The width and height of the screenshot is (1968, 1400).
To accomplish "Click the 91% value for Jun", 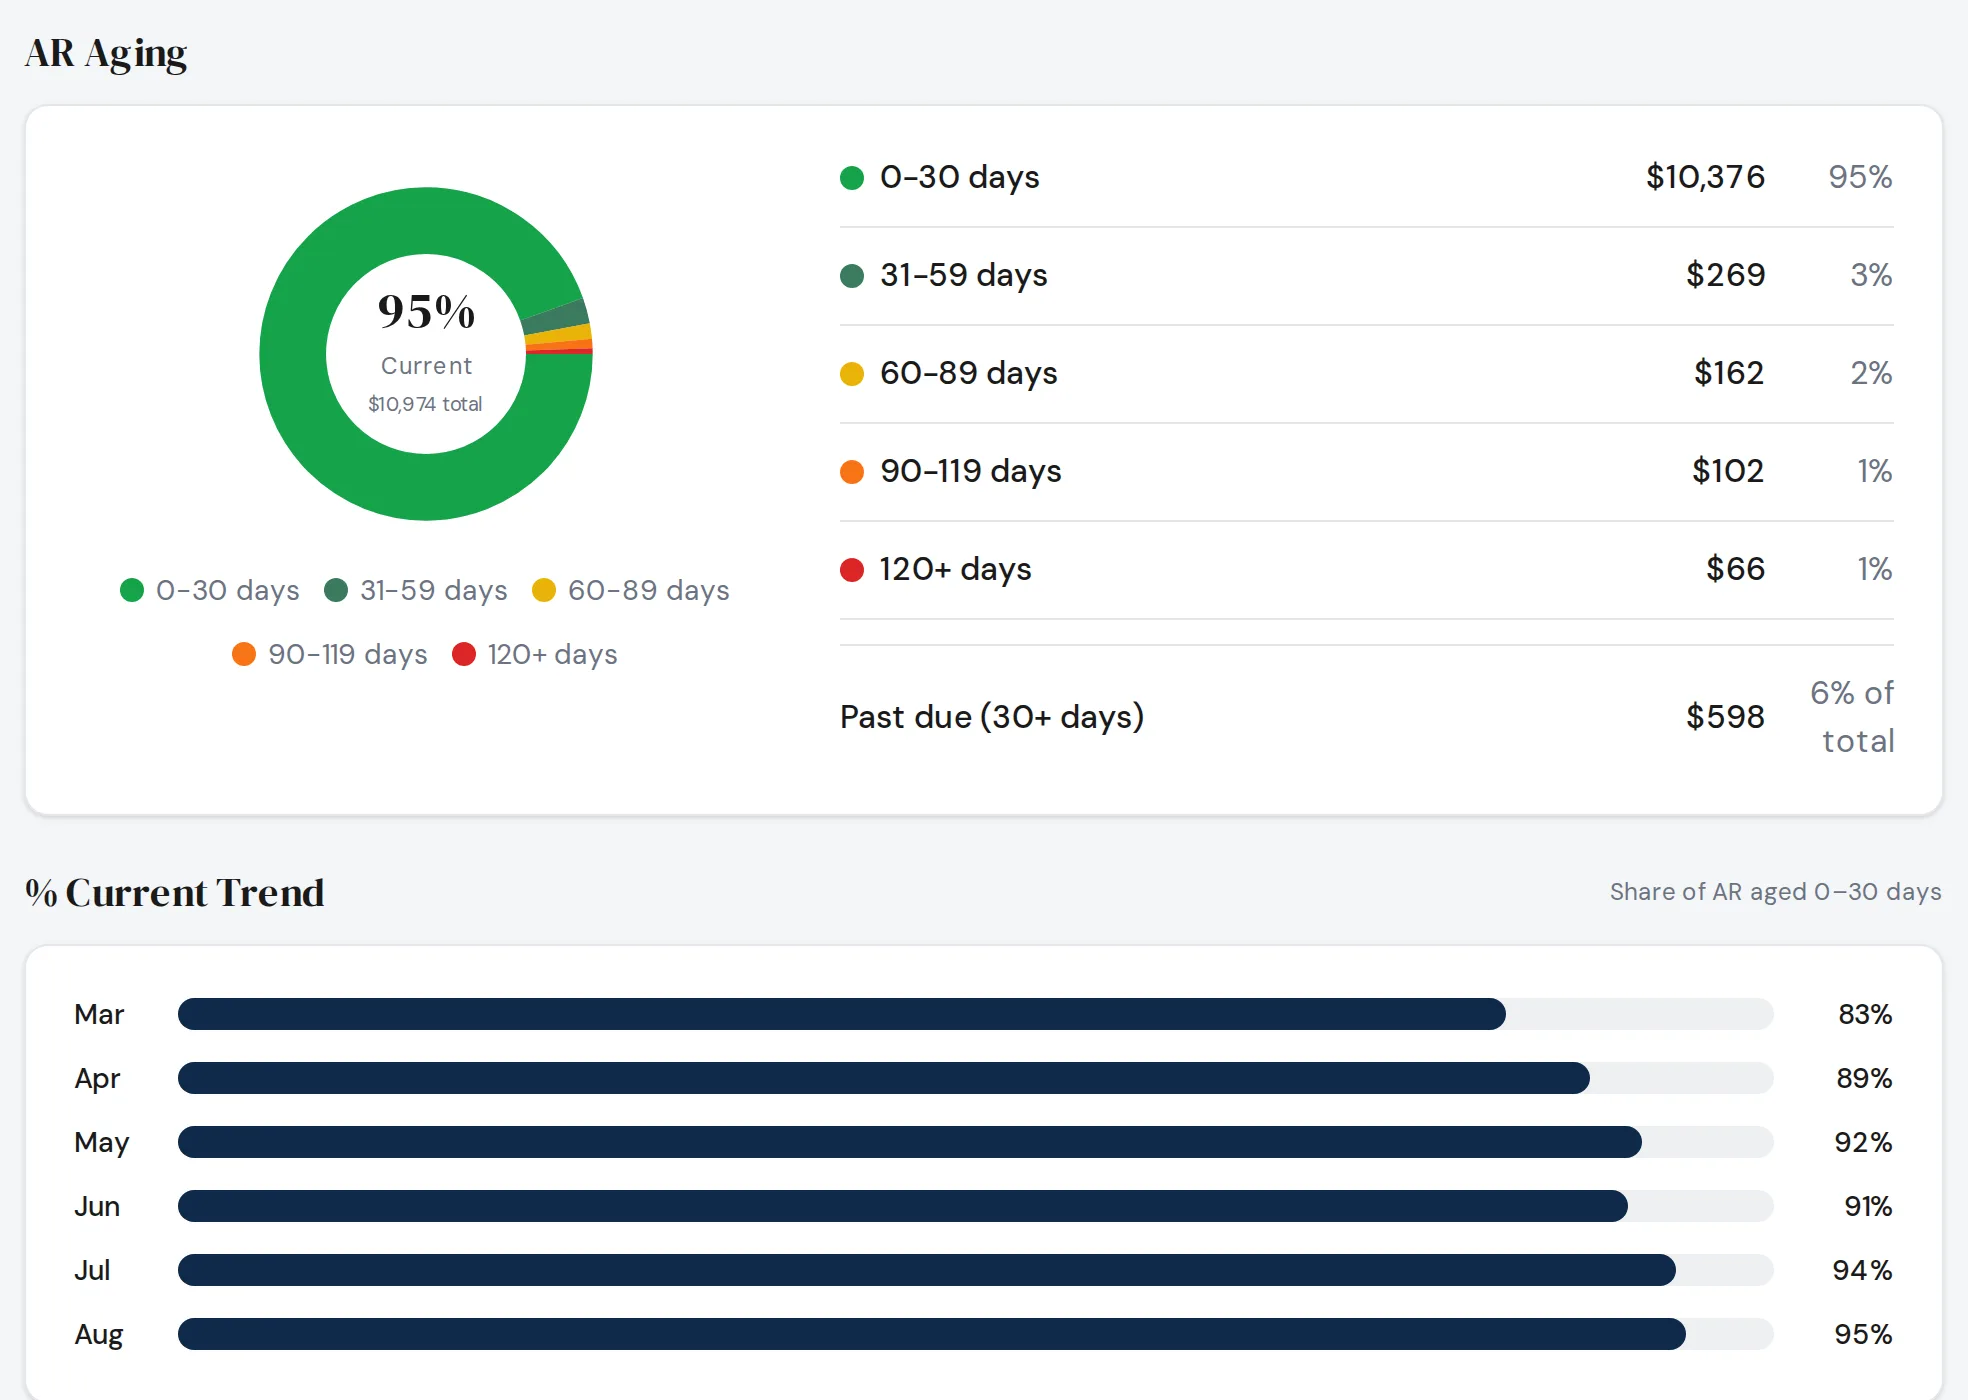I will (1868, 1206).
